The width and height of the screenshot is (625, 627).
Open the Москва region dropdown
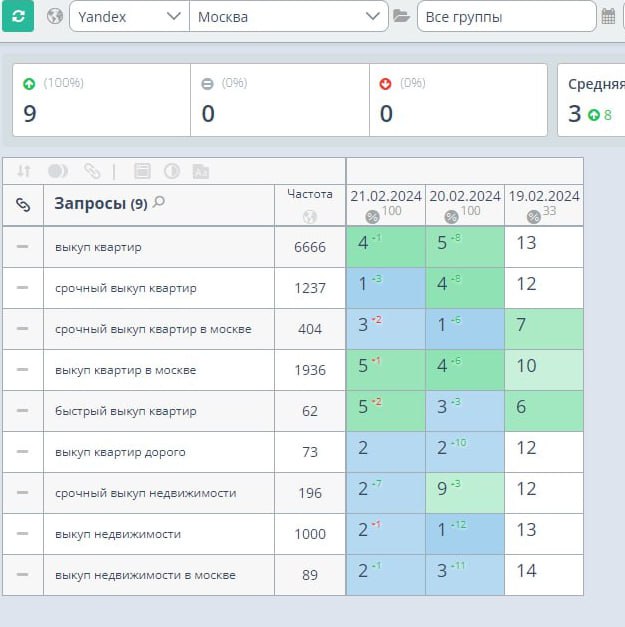tap(289, 16)
